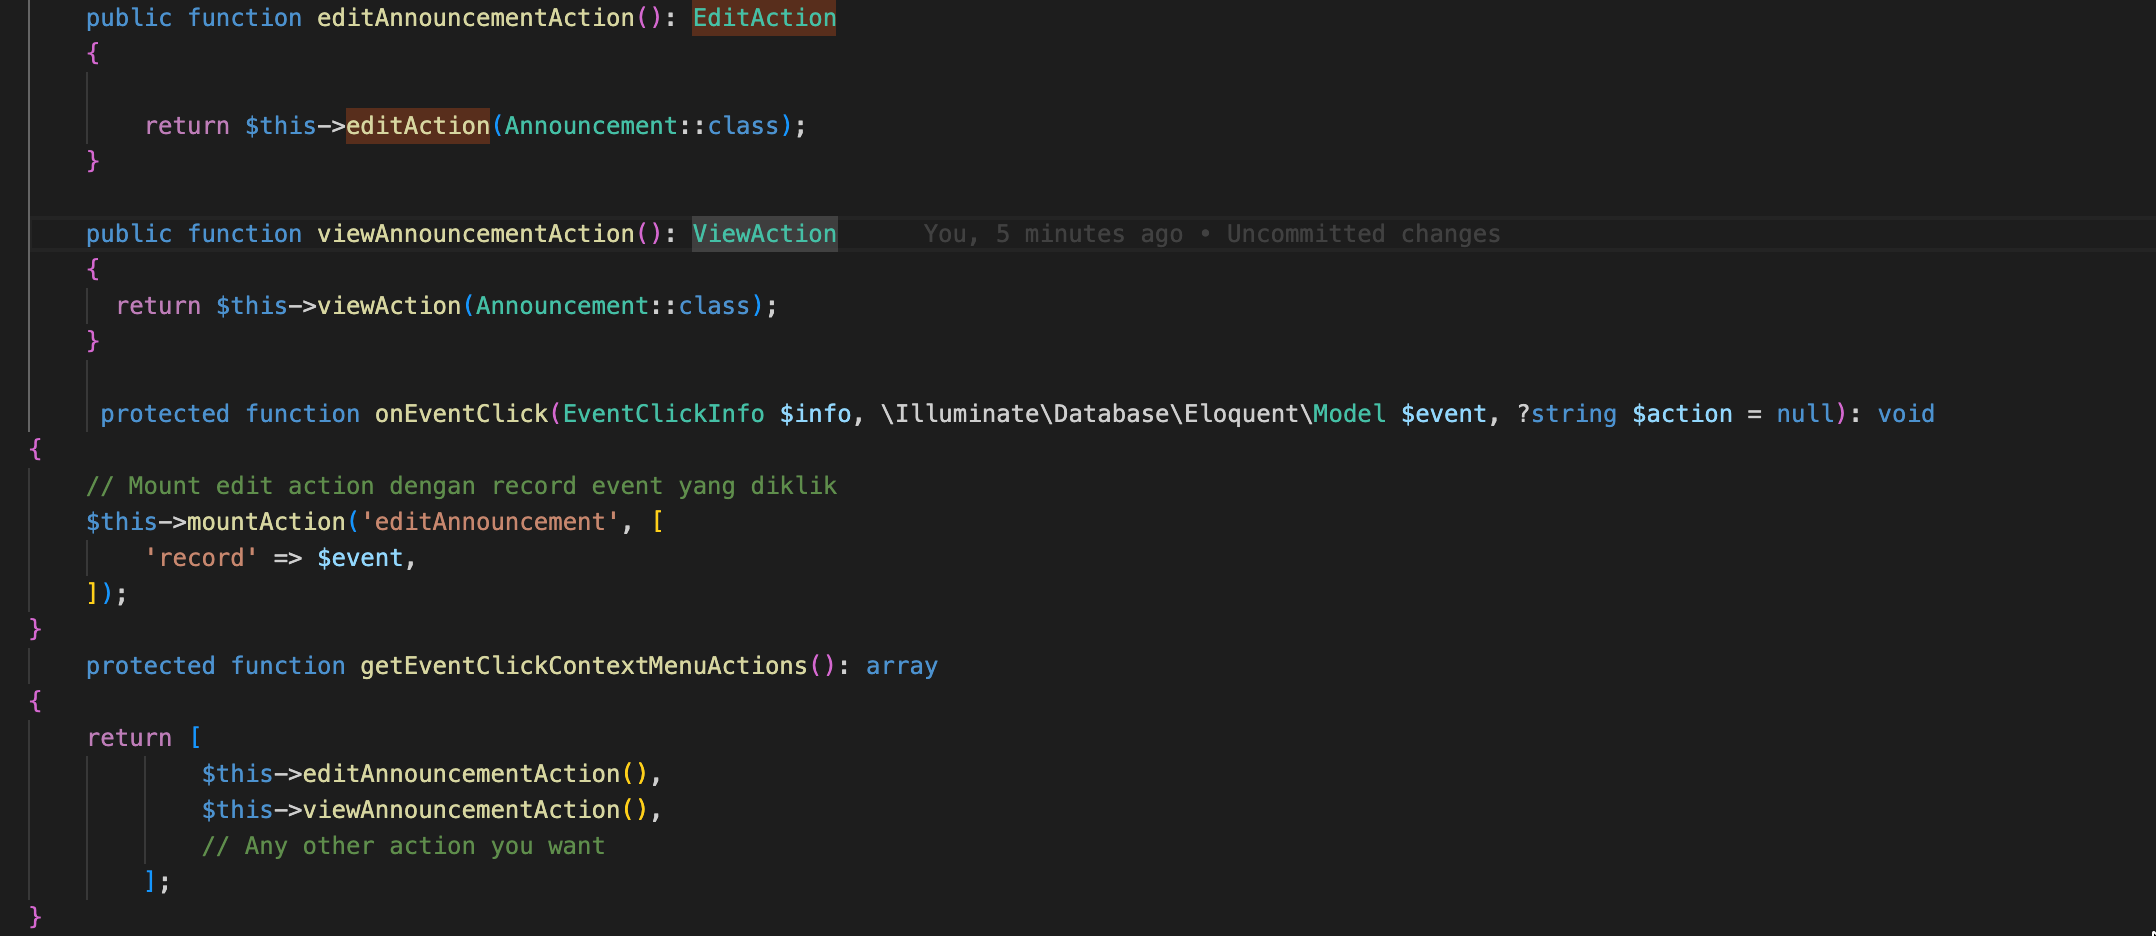The height and width of the screenshot is (936, 2156).
Task: Click the 'editAnnouncement' string literal
Action: point(490,522)
